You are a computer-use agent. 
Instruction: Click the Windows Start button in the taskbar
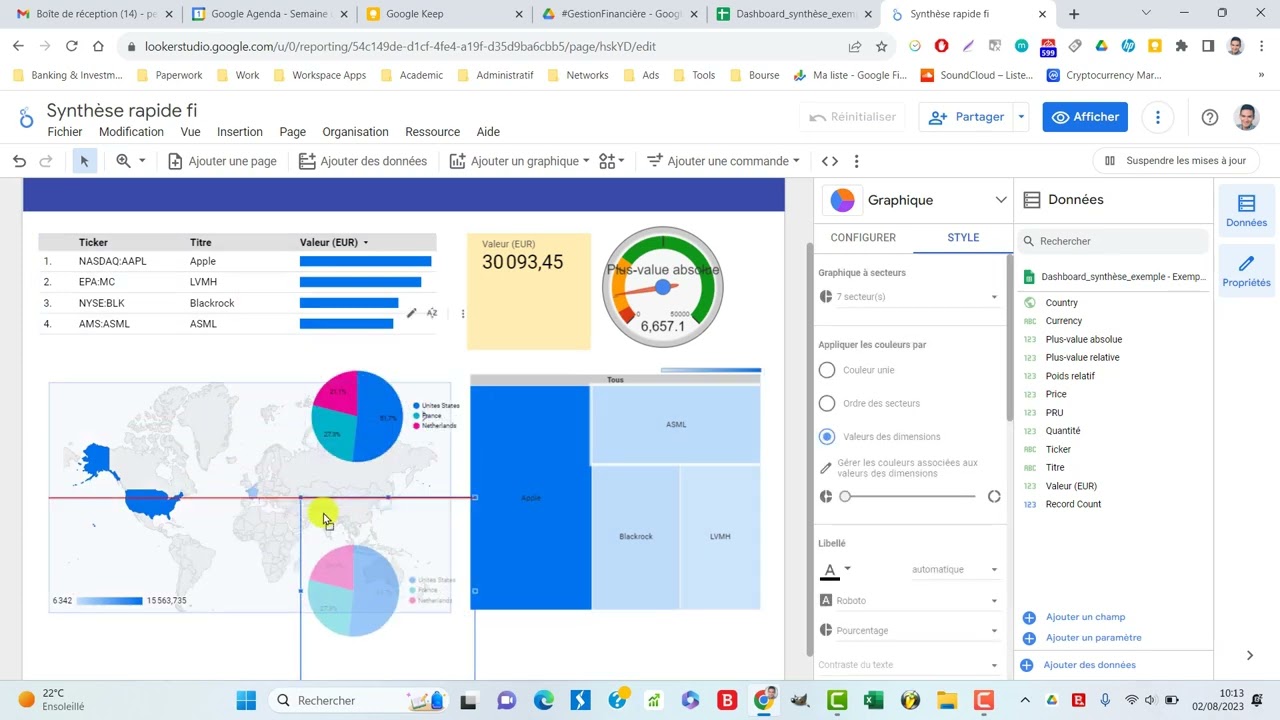click(x=246, y=700)
